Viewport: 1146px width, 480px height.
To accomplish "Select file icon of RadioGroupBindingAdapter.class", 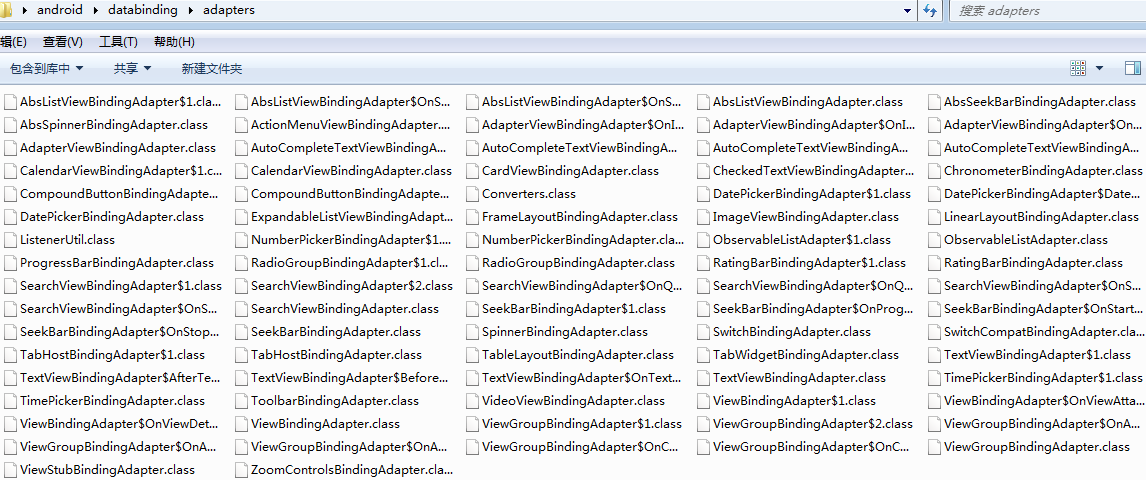I will [x=471, y=262].
